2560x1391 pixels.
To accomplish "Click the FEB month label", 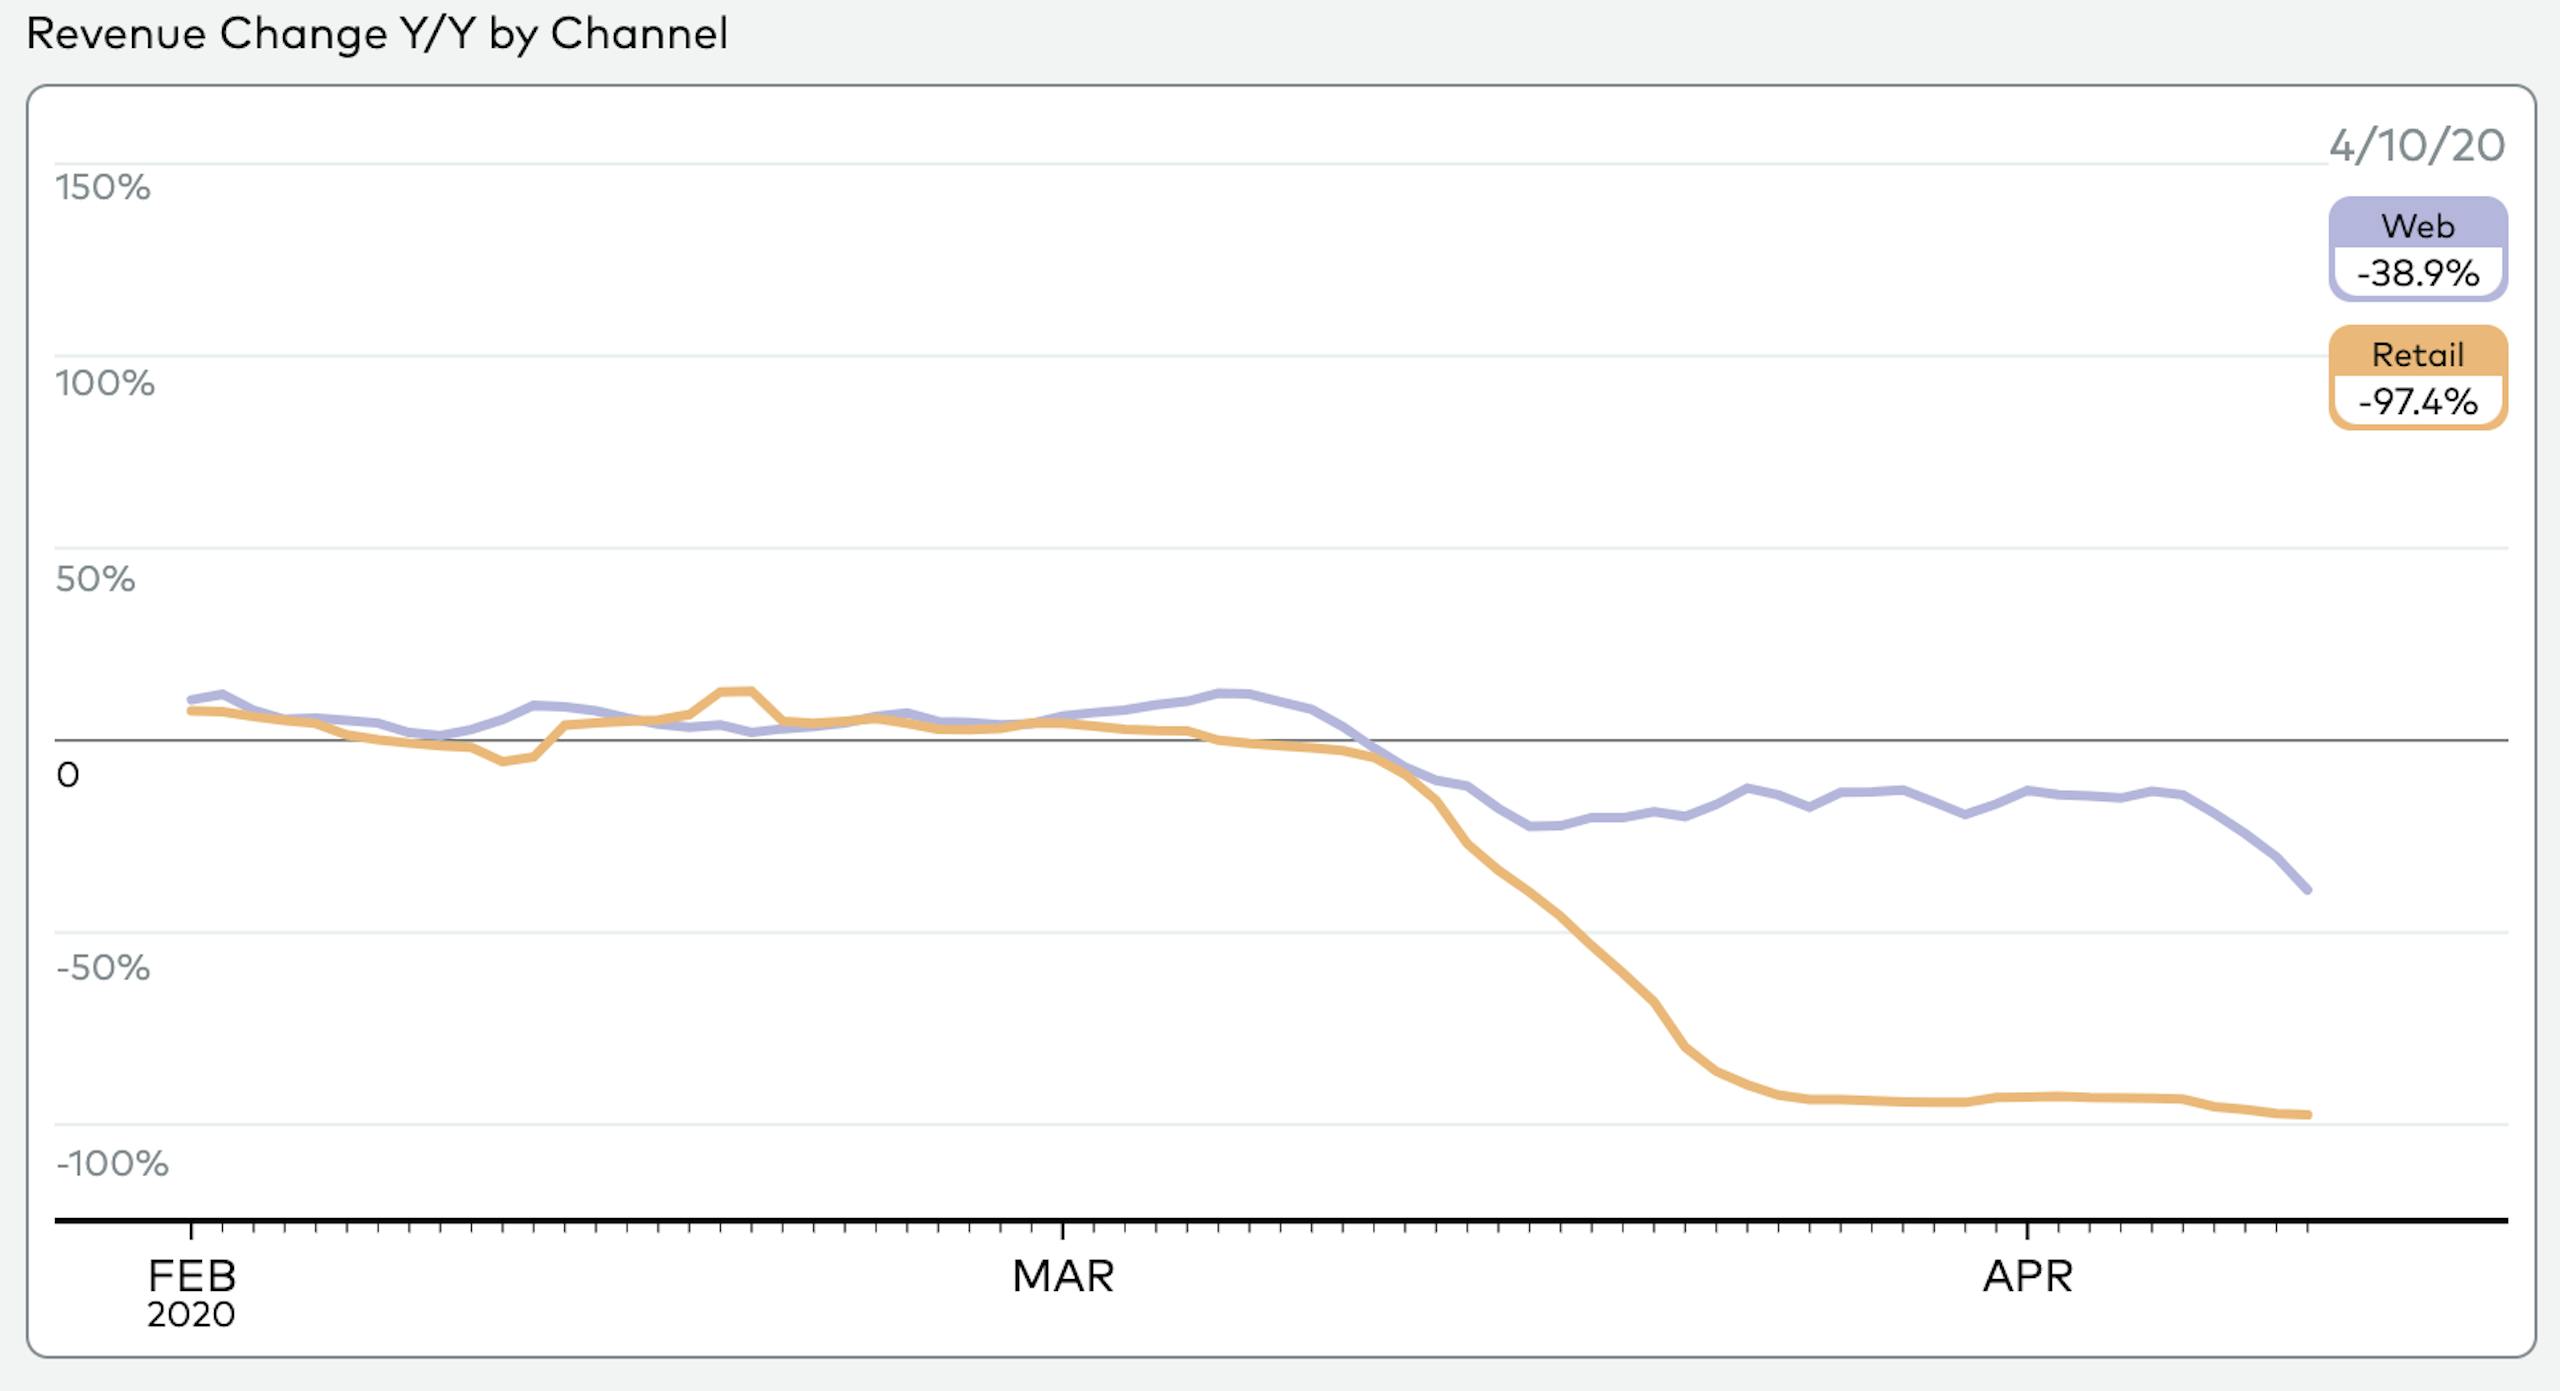I will pos(192,1276).
